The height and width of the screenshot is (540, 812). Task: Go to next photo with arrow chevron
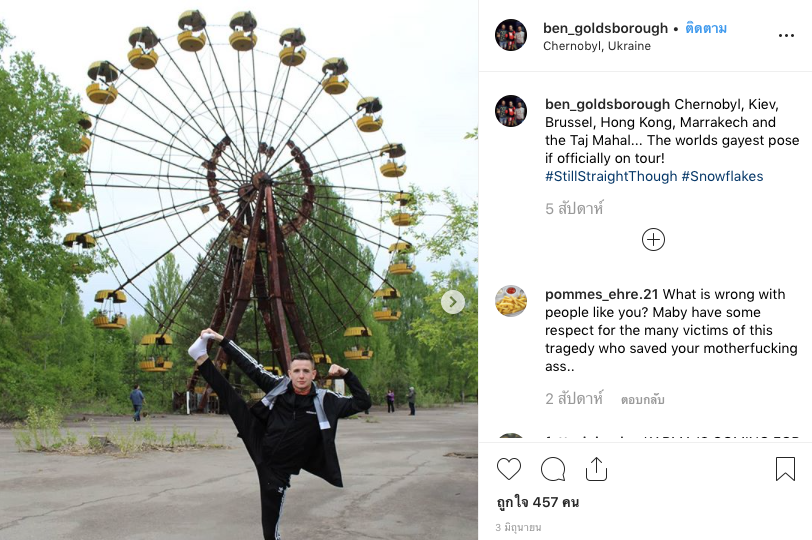pyautogui.click(x=453, y=302)
